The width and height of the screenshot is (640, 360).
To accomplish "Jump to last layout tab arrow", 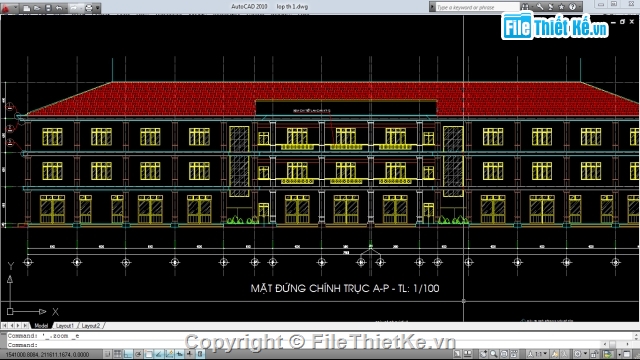I will [25, 326].
